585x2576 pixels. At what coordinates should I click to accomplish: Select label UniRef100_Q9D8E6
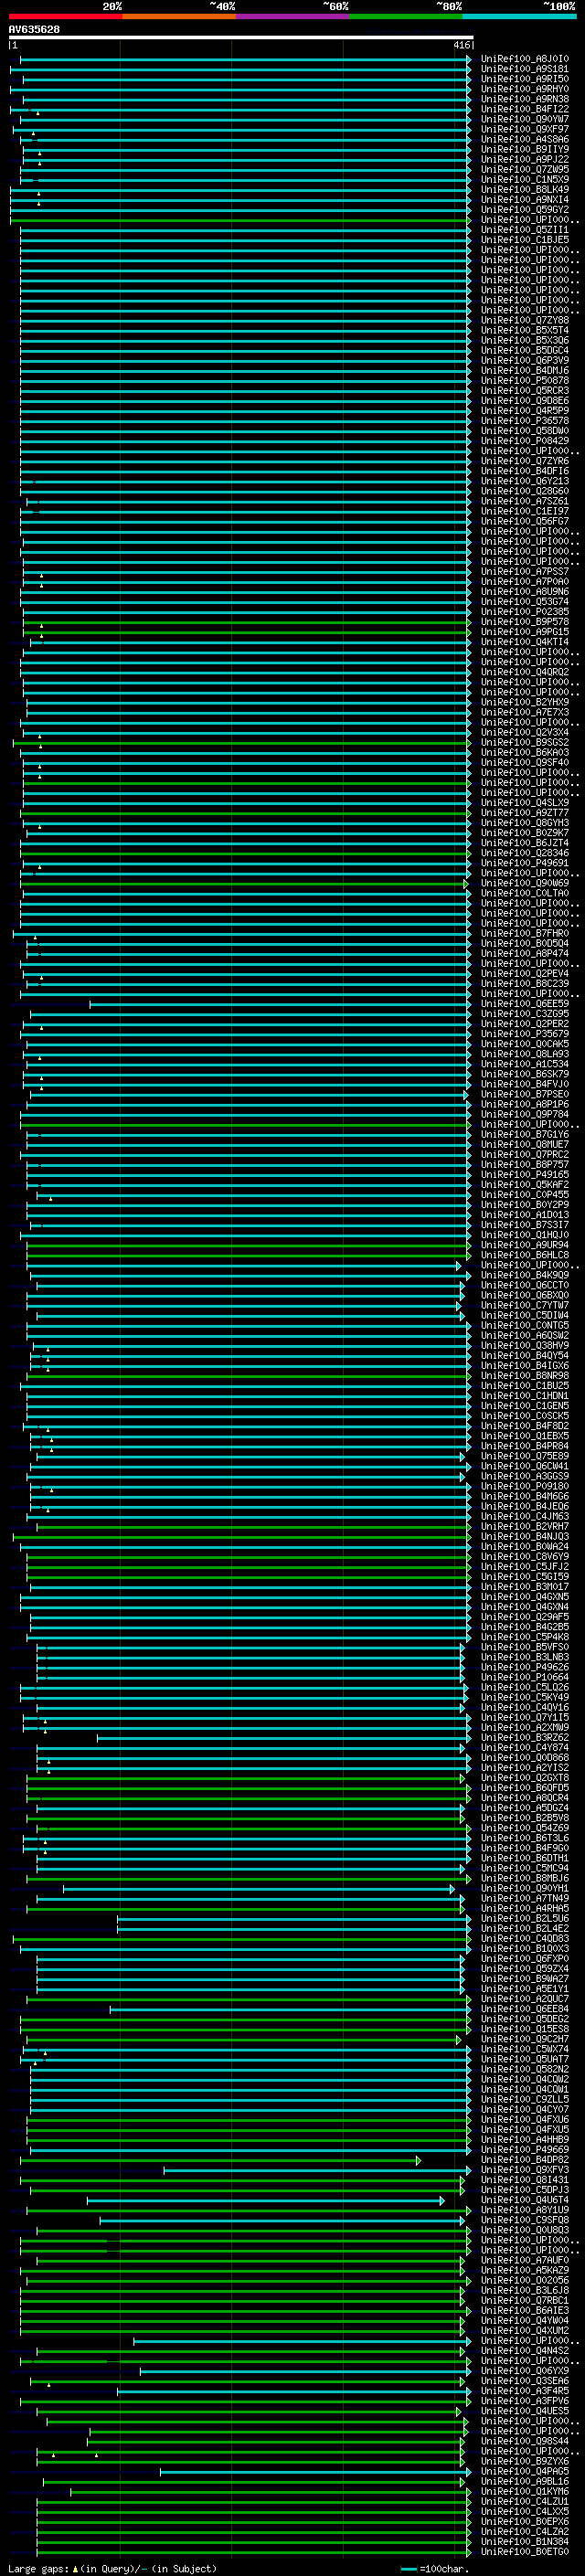point(524,401)
